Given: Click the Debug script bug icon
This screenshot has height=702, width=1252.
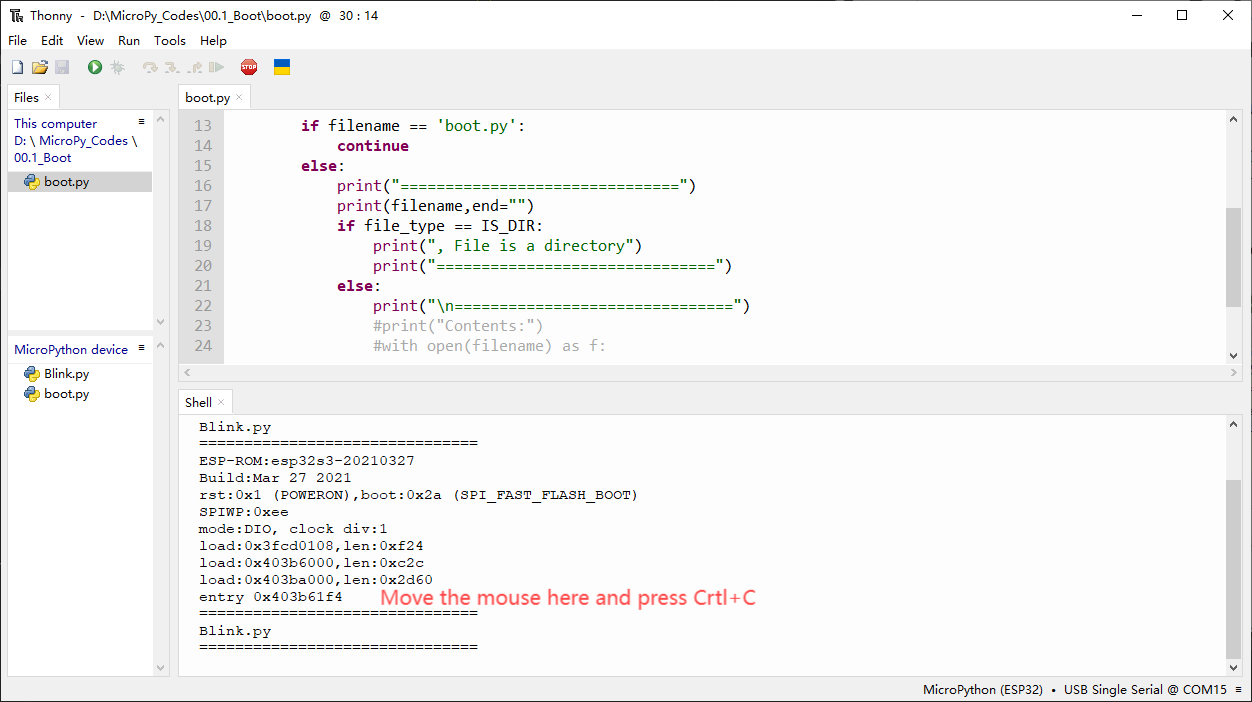Looking at the screenshot, I should [x=117, y=67].
